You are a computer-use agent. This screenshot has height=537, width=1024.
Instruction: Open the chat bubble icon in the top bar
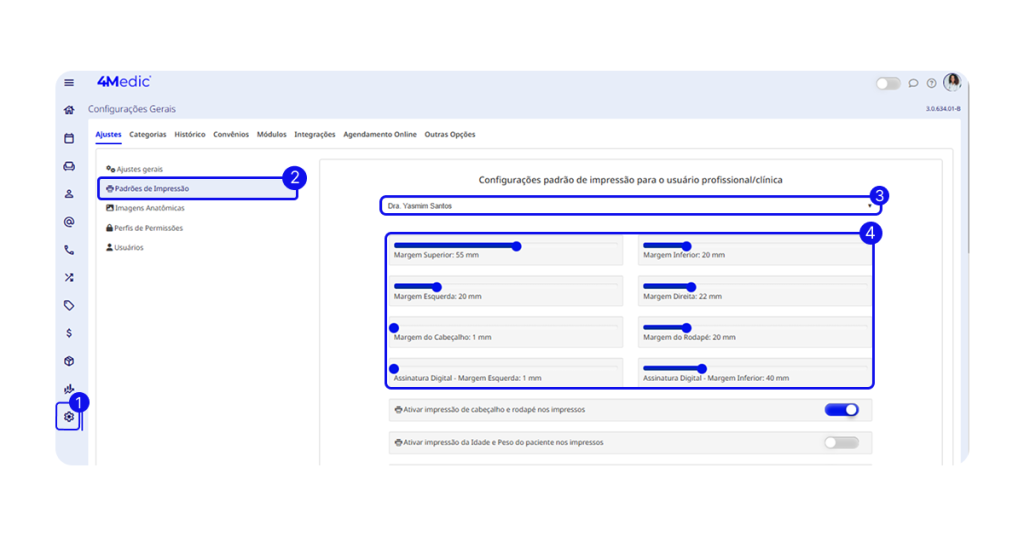pos(913,83)
